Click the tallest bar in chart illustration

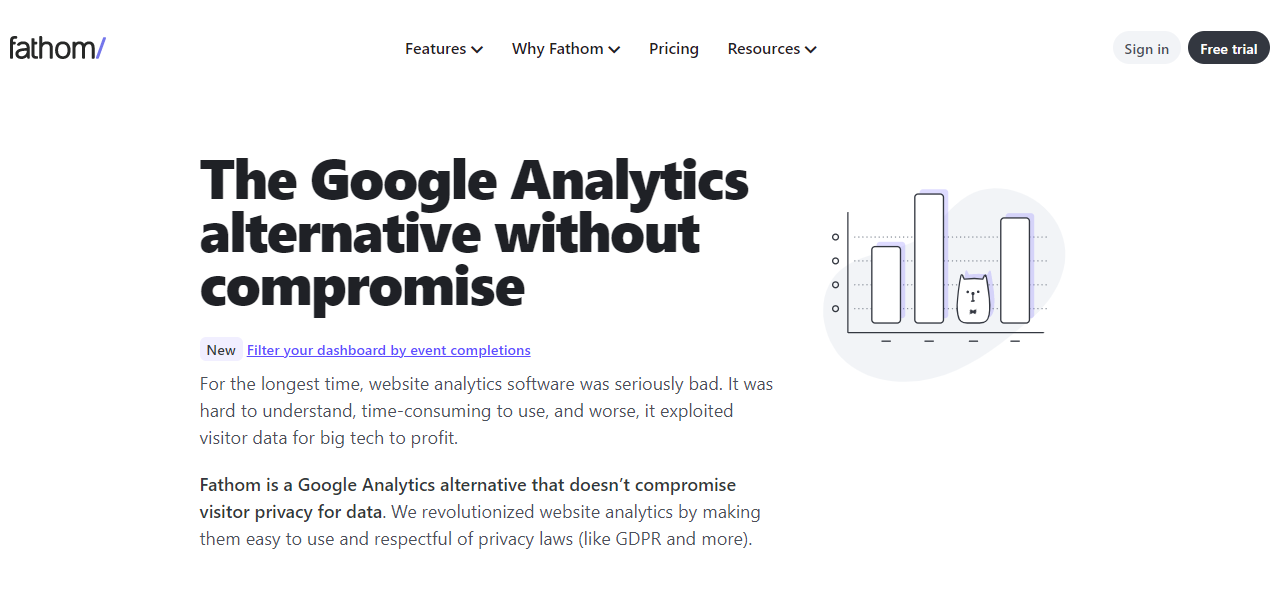point(929,258)
